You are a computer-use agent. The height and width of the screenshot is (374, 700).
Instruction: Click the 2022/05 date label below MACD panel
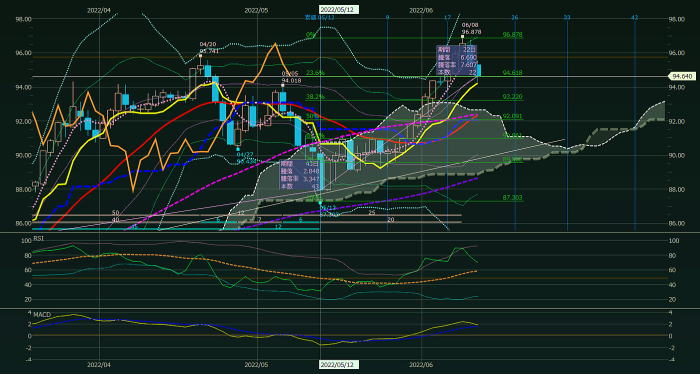[257, 365]
